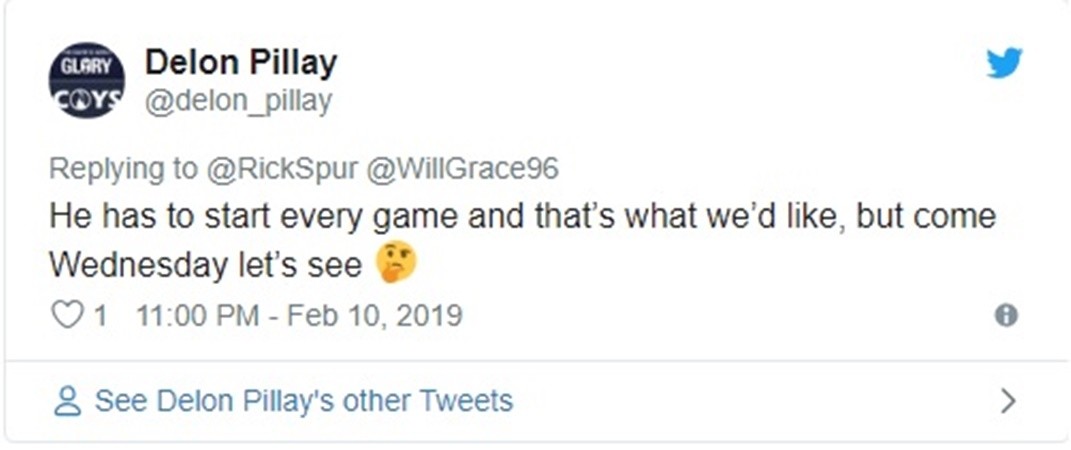Click the person icon in the footer
This screenshot has height=450, width=1071.
tap(67, 402)
